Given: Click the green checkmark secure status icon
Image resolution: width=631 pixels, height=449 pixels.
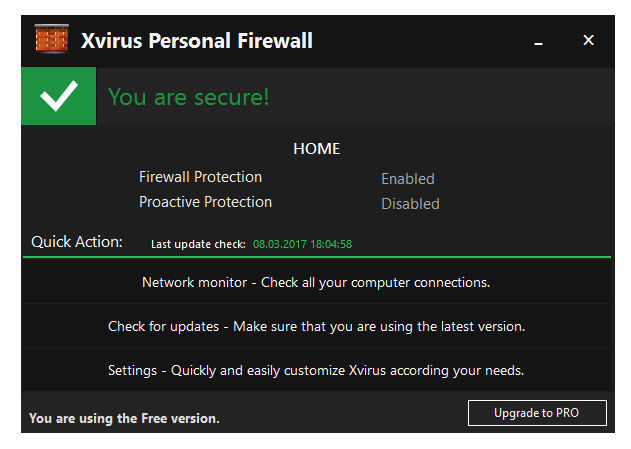Looking at the screenshot, I should coord(58,96).
